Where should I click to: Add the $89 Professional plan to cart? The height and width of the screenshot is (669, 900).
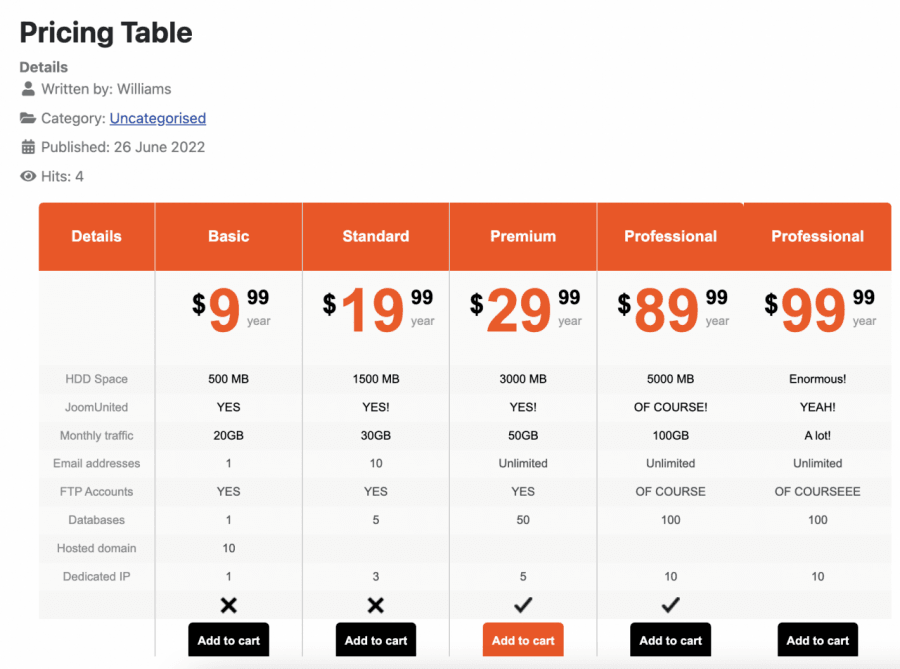pos(670,640)
